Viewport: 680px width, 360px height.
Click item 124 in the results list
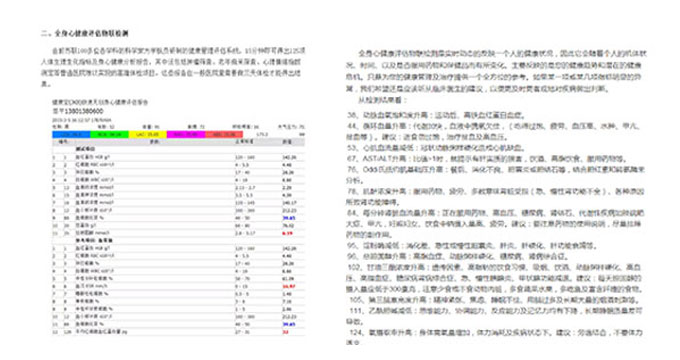pyautogui.click(x=494, y=337)
